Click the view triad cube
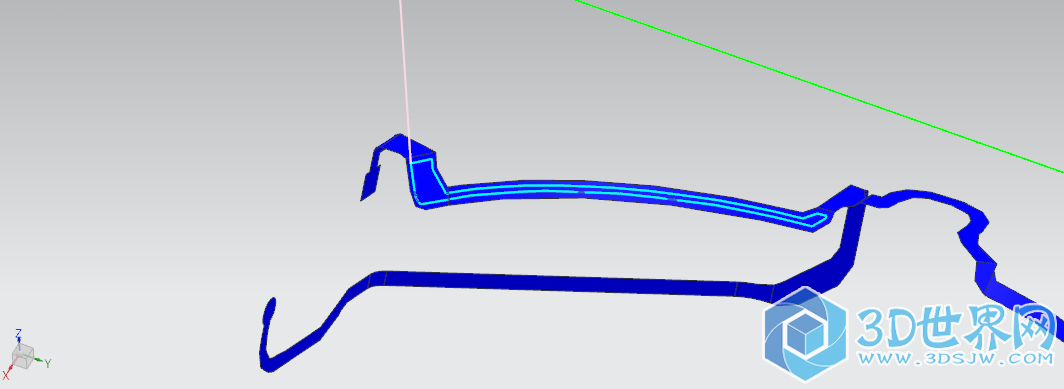This screenshot has height=389, width=1064. coord(22,356)
